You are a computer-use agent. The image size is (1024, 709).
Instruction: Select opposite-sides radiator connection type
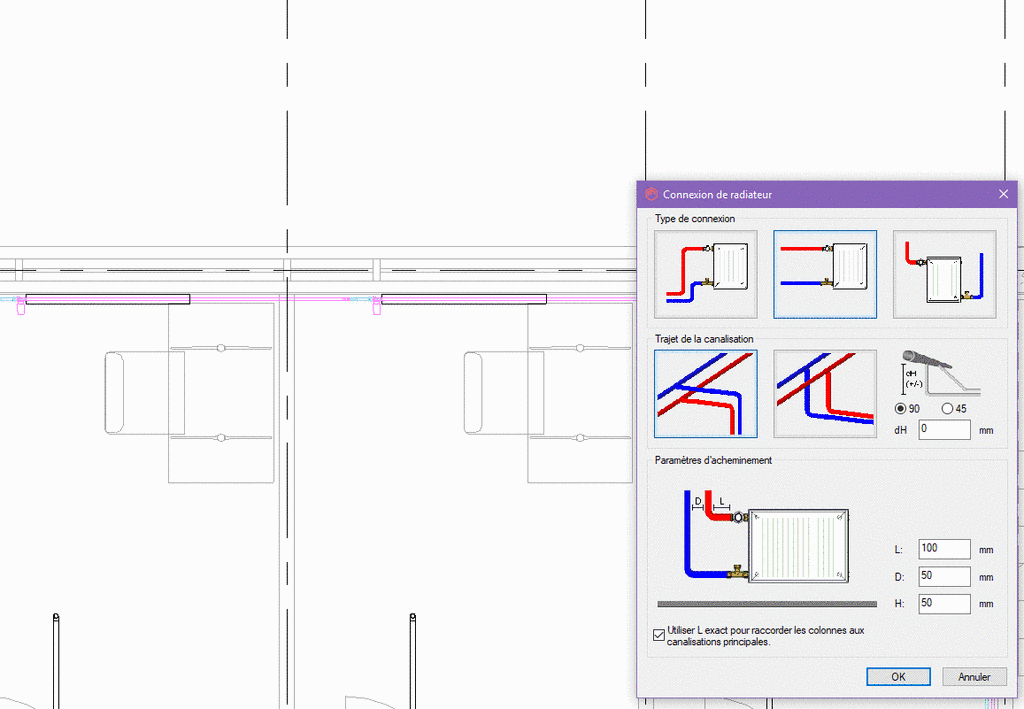pyautogui.click(x=945, y=274)
